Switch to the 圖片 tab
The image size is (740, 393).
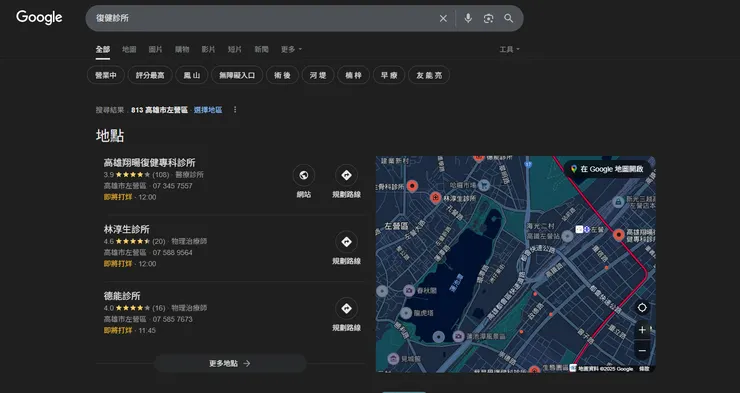point(156,49)
